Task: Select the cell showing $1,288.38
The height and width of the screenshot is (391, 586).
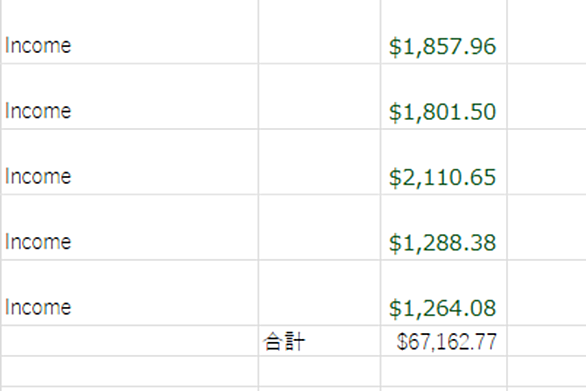Action: click(x=444, y=227)
